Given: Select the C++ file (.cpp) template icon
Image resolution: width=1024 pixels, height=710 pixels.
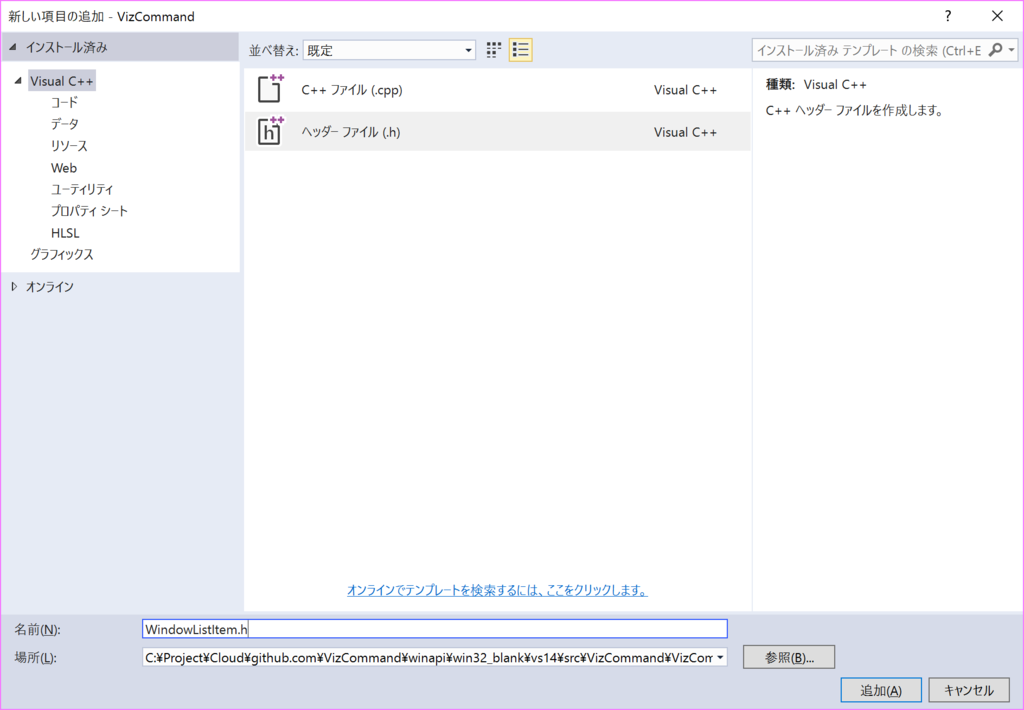Looking at the screenshot, I should pos(270,89).
